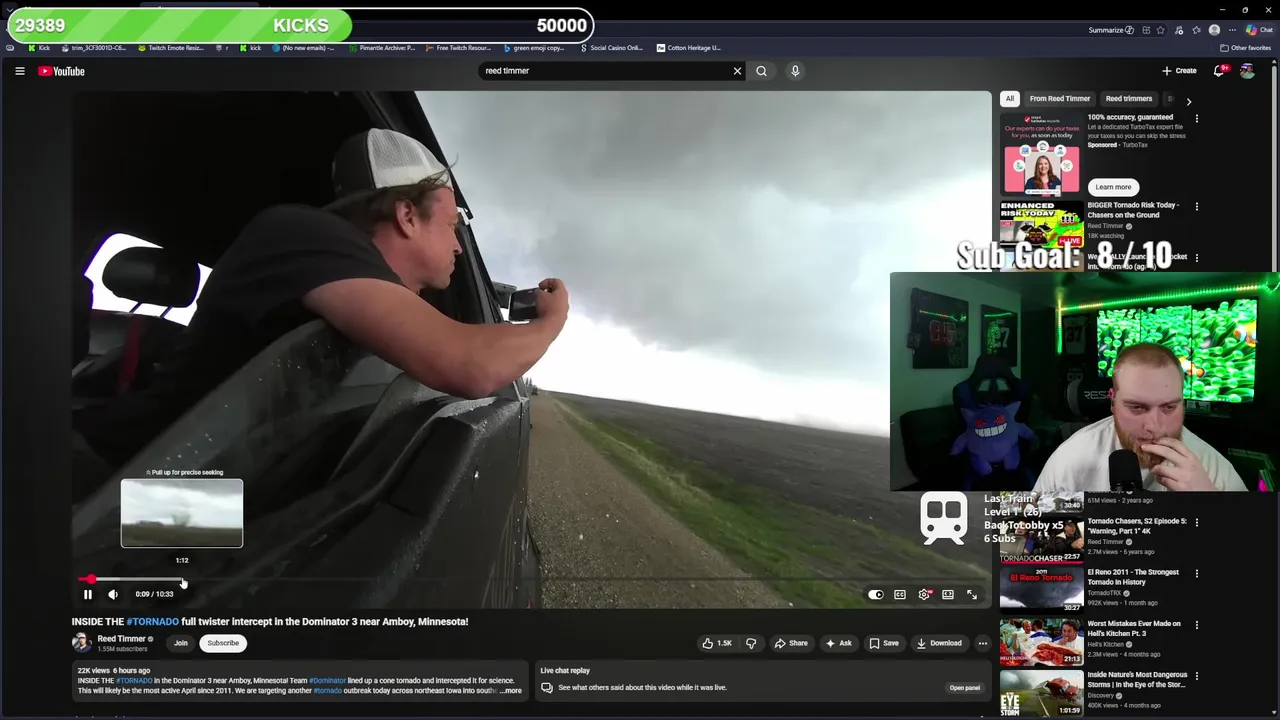Open options for 'El Reno 2011' video
The height and width of the screenshot is (720, 1280).
pos(1197,573)
